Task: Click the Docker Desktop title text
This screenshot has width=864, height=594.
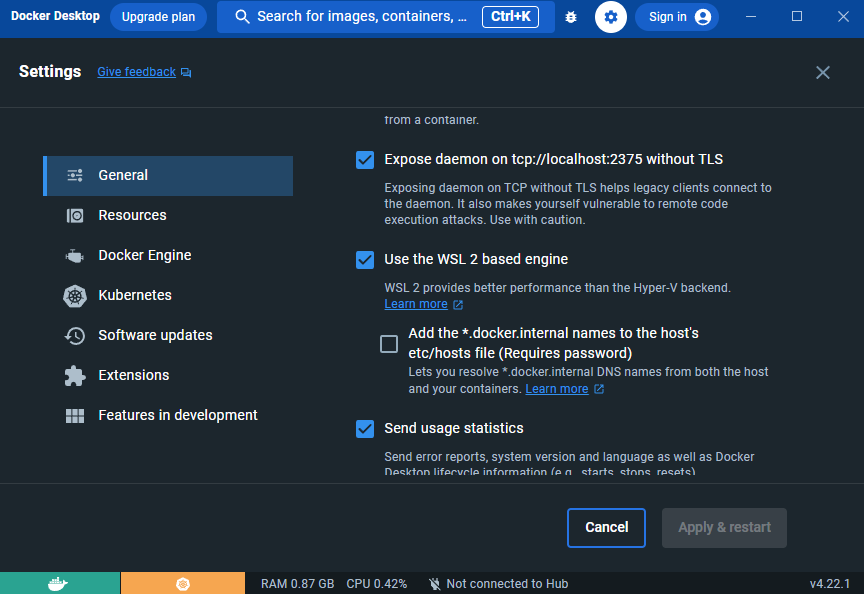Action: click(55, 16)
